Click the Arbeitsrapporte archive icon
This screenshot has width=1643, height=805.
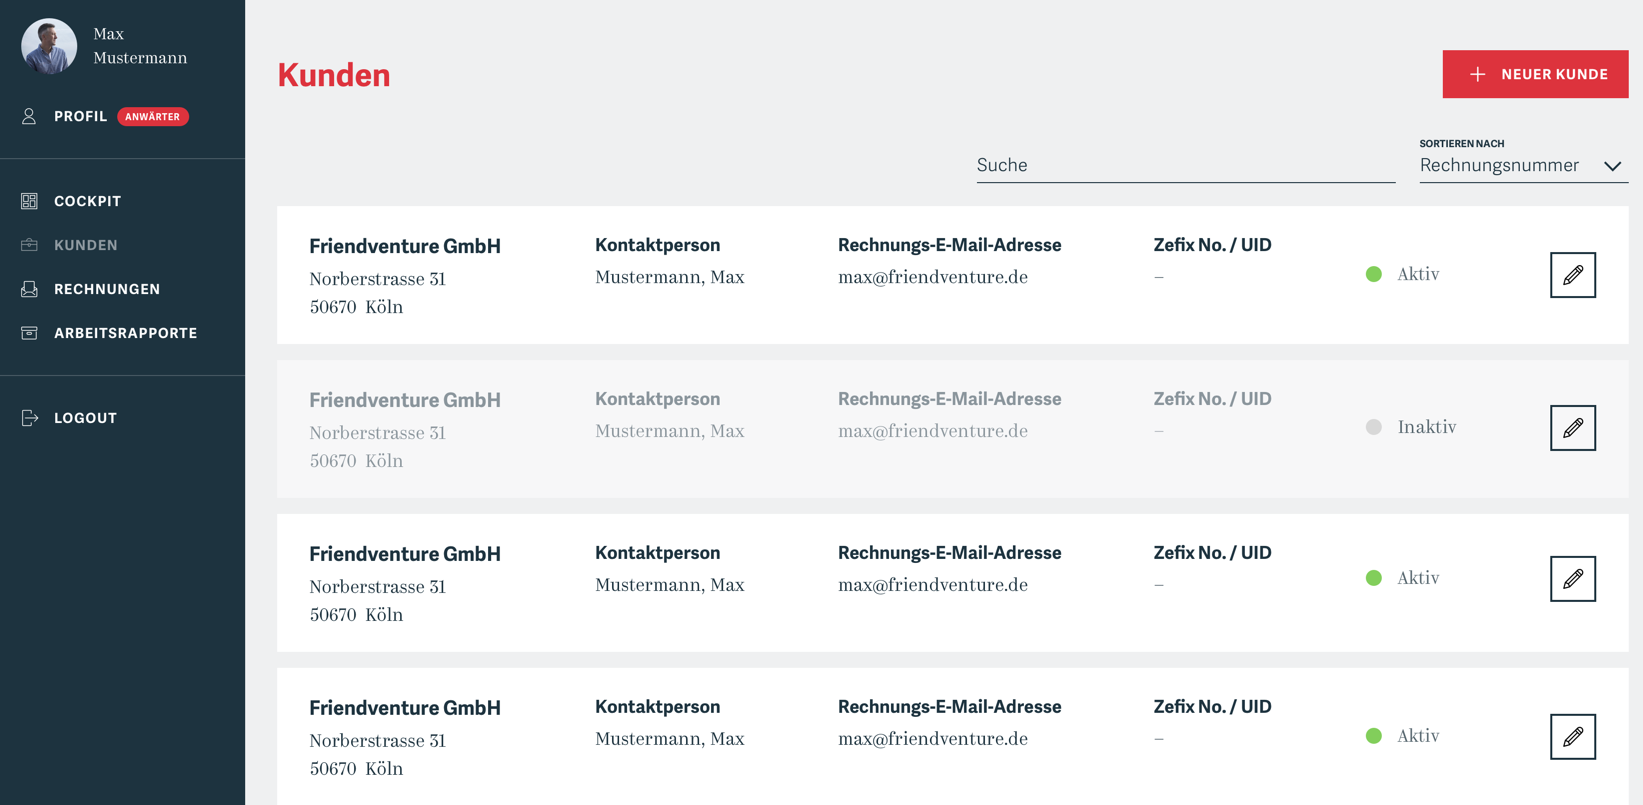point(29,333)
